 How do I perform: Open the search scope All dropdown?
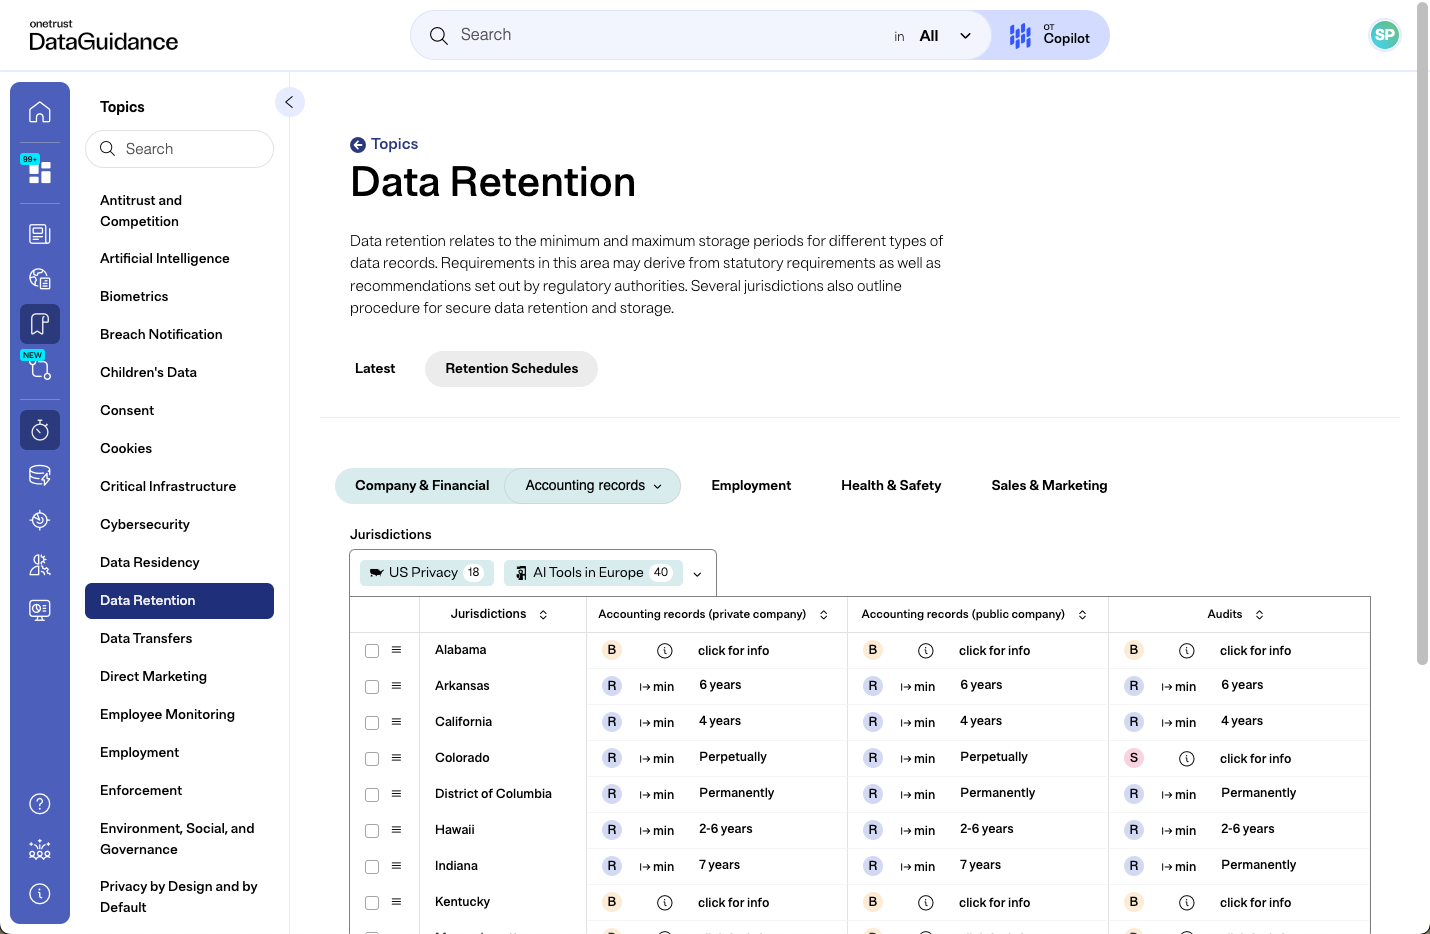(945, 36)
